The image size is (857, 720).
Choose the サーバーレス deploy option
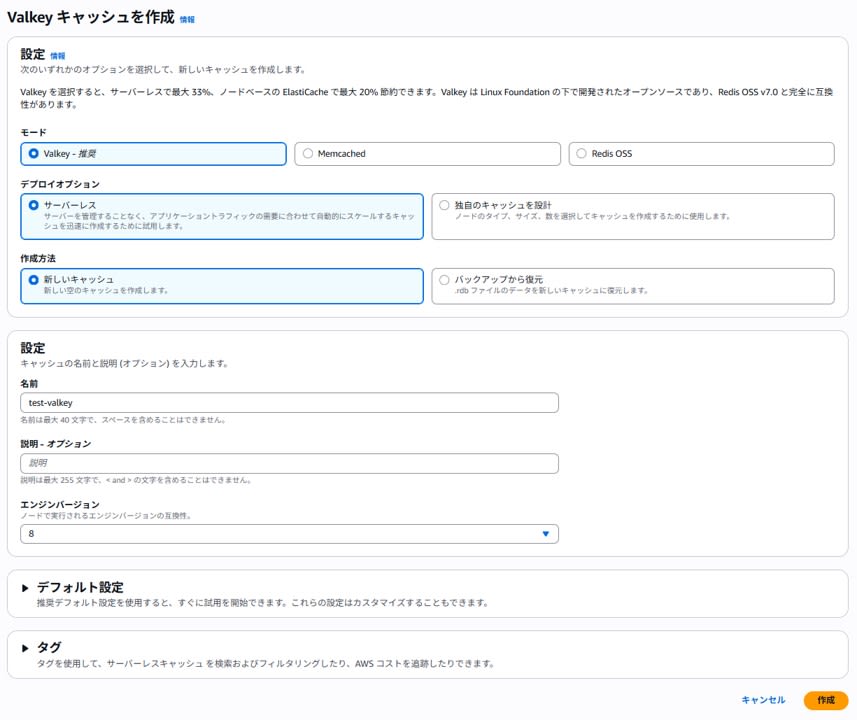pos(222,216)
